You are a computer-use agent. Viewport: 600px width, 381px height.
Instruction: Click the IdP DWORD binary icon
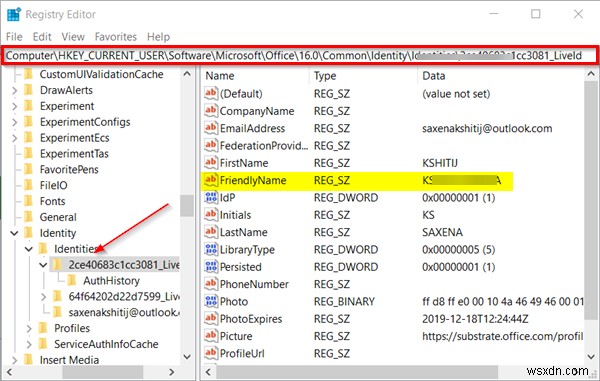coord(211,197)
